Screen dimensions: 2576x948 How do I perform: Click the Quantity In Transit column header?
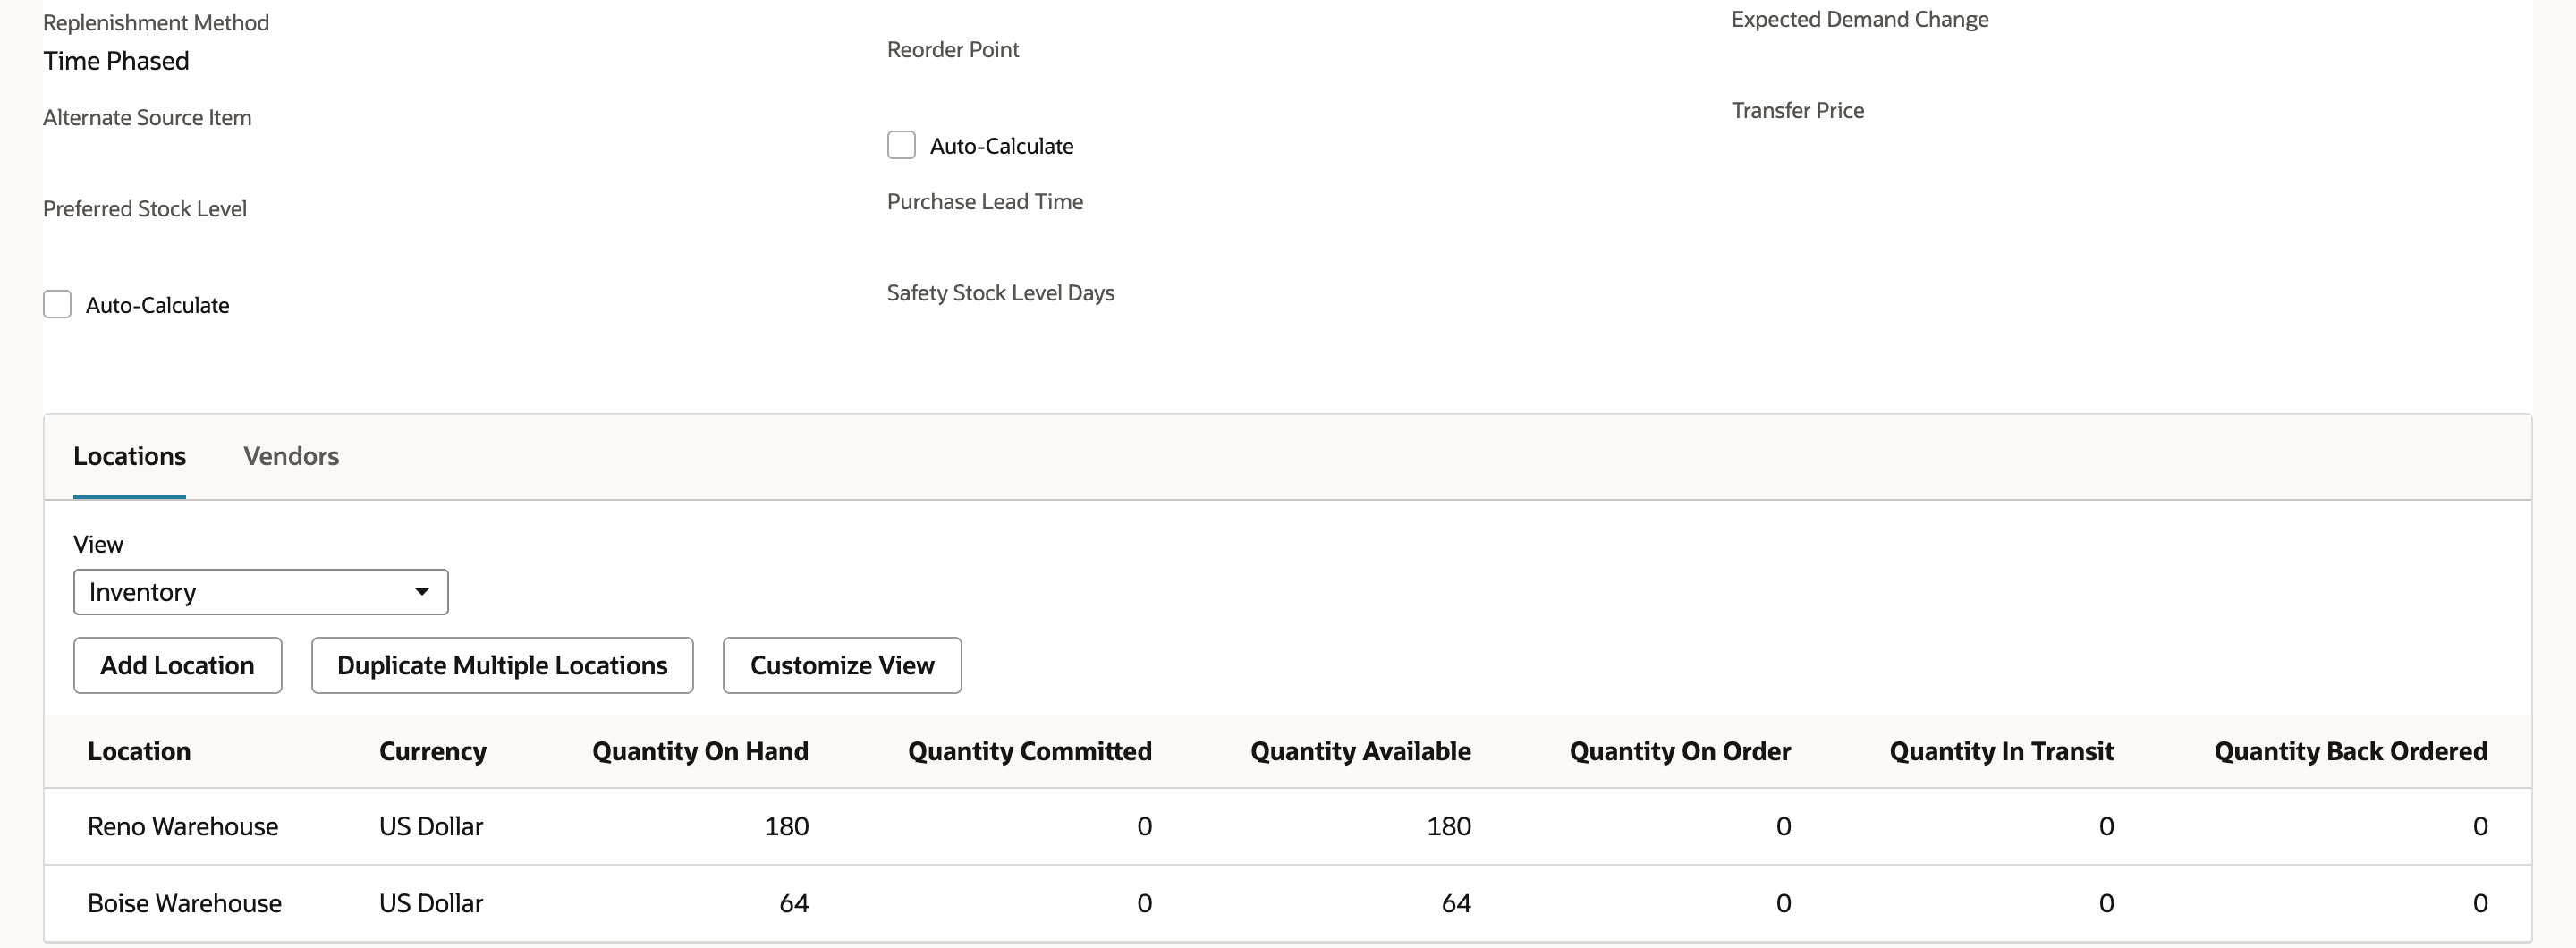[2001, 751]
